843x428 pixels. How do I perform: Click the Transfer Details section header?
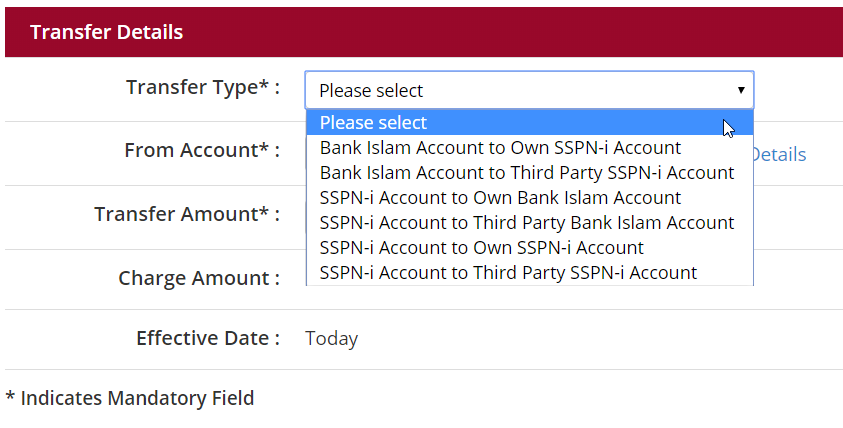pos(106,32)
